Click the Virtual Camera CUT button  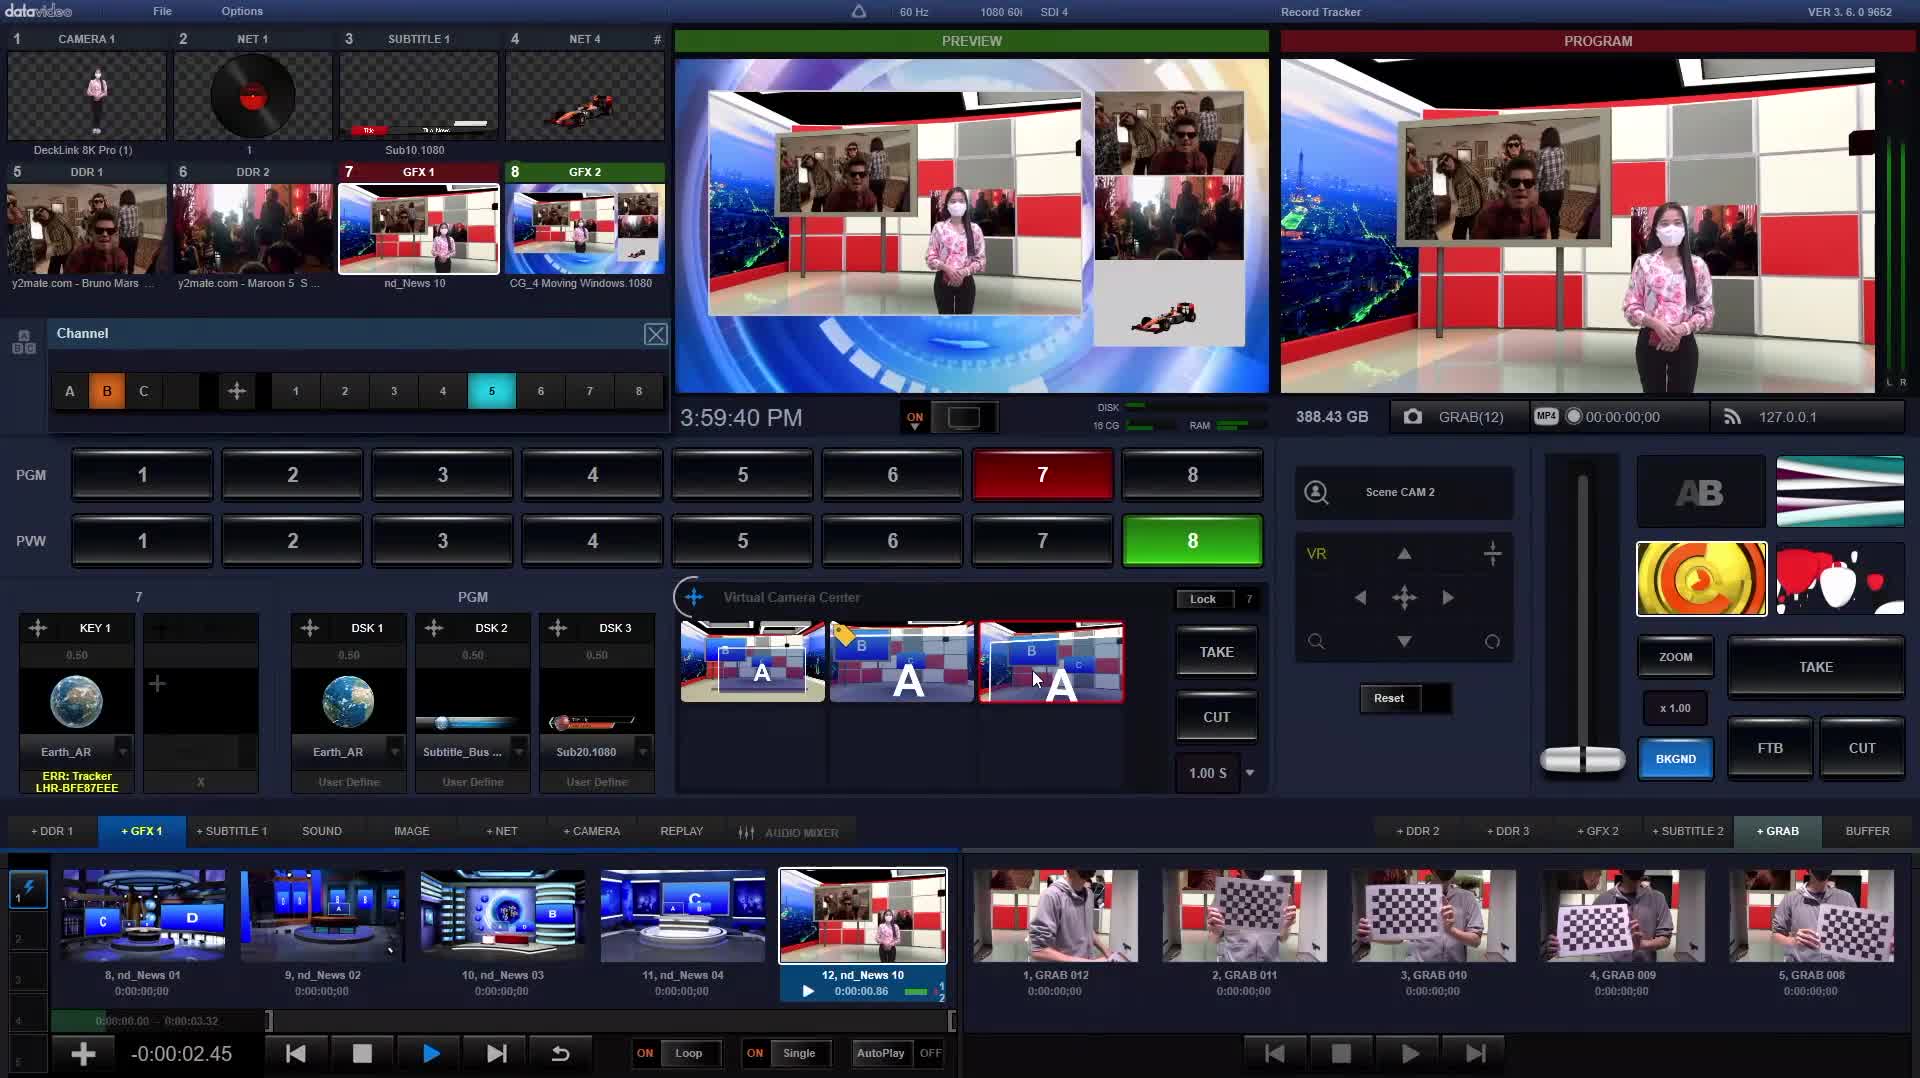click(1217, 718)
